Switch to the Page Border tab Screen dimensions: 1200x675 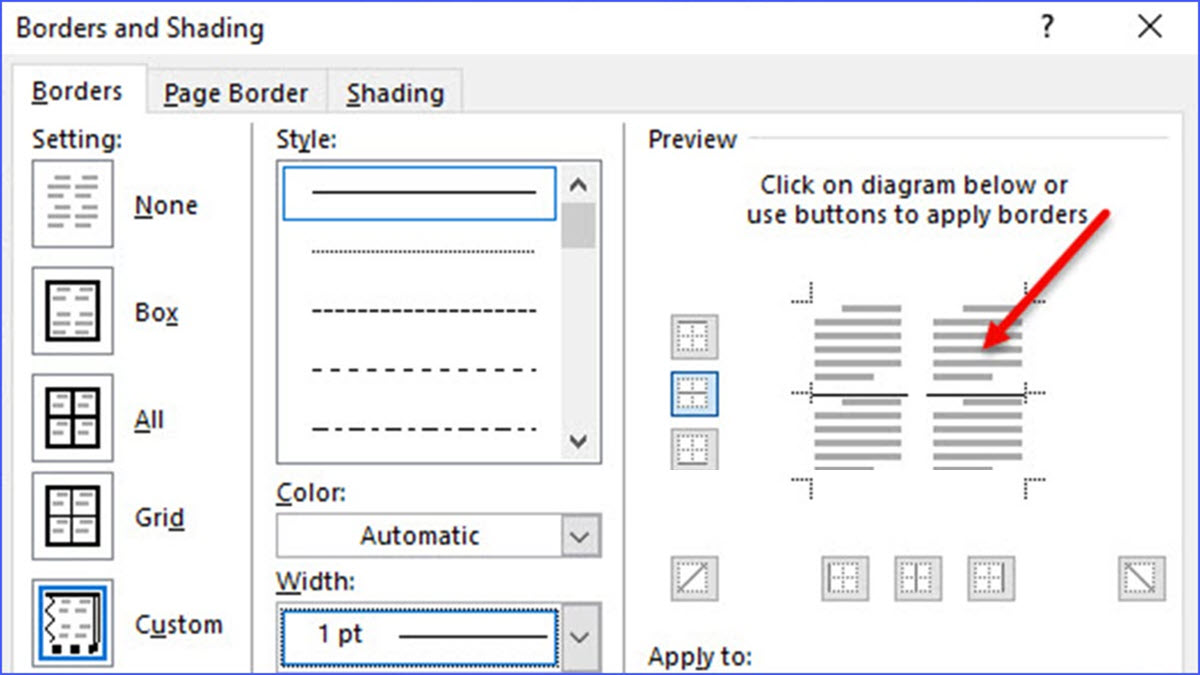[236, 92]
